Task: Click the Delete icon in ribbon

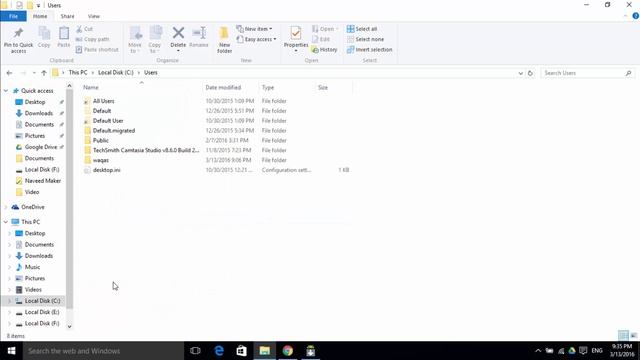Action: click(178, 33)
